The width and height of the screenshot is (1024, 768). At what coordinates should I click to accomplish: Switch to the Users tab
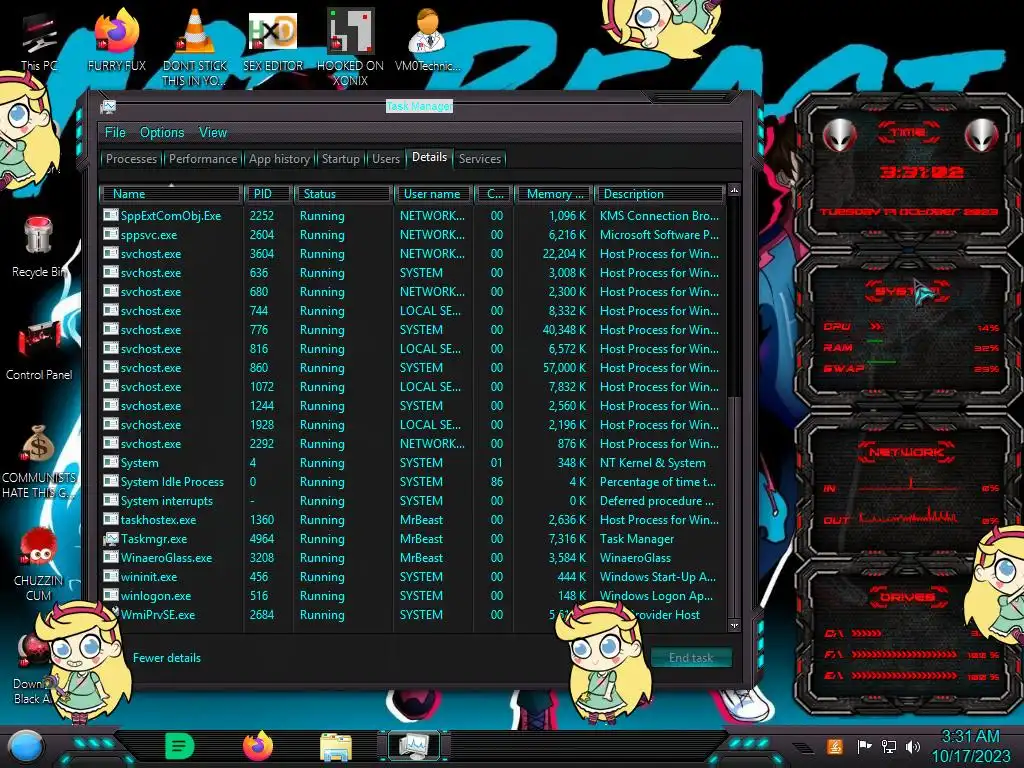[x=386, y=159]
